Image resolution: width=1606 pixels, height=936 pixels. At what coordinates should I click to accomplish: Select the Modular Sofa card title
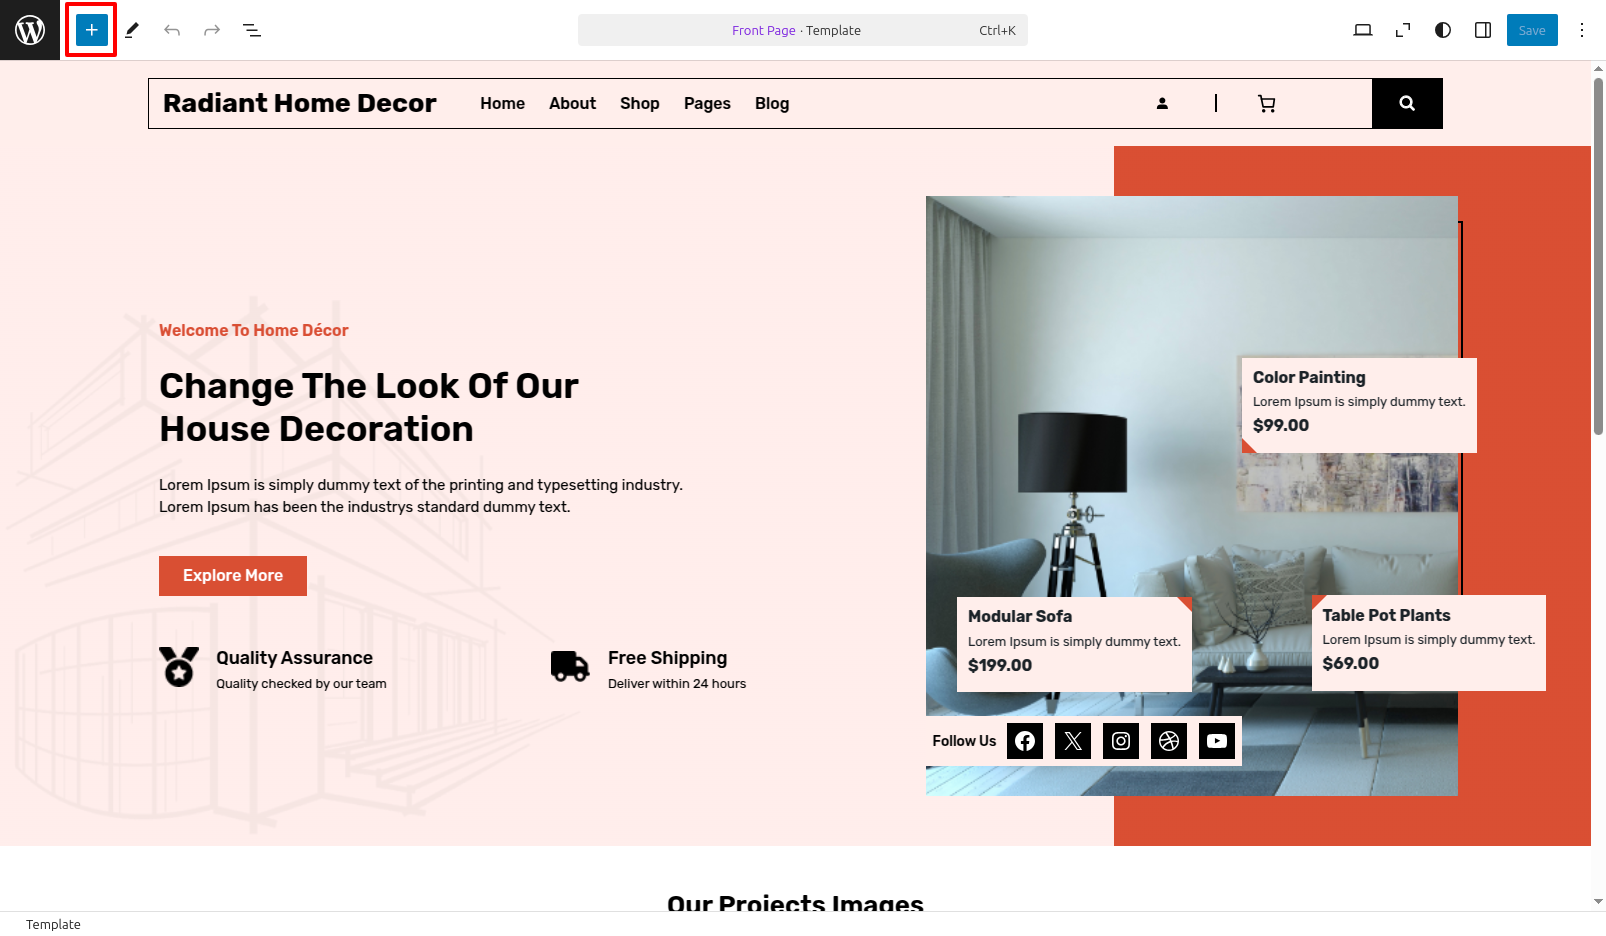click(1020, 616)
